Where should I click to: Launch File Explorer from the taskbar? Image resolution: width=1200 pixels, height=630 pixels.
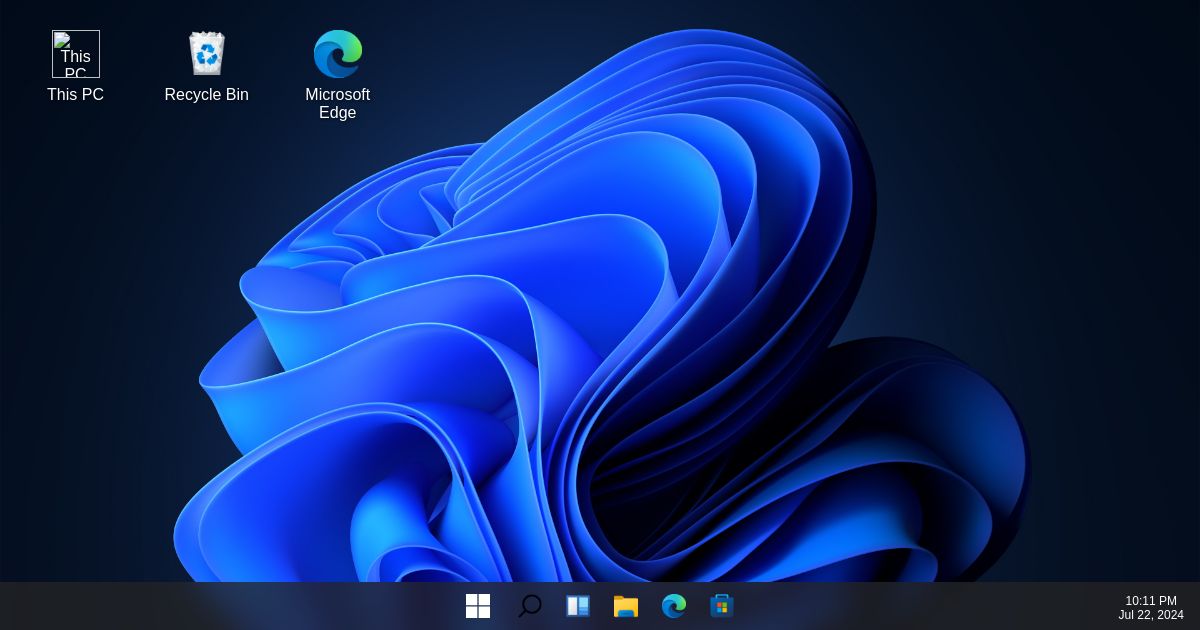tap(626, 605)
